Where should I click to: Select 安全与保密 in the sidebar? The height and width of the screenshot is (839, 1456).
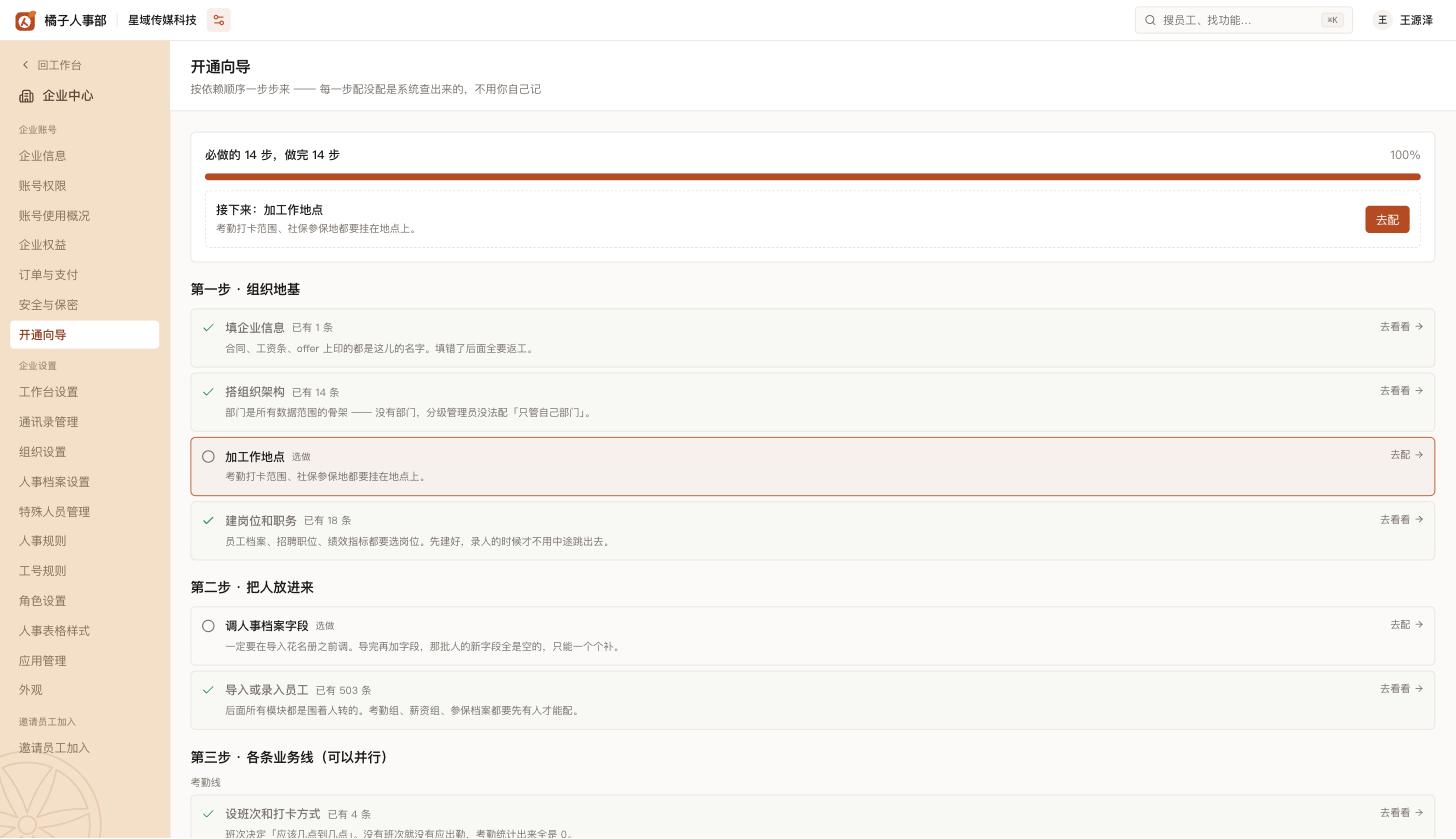tap(85, 305)
